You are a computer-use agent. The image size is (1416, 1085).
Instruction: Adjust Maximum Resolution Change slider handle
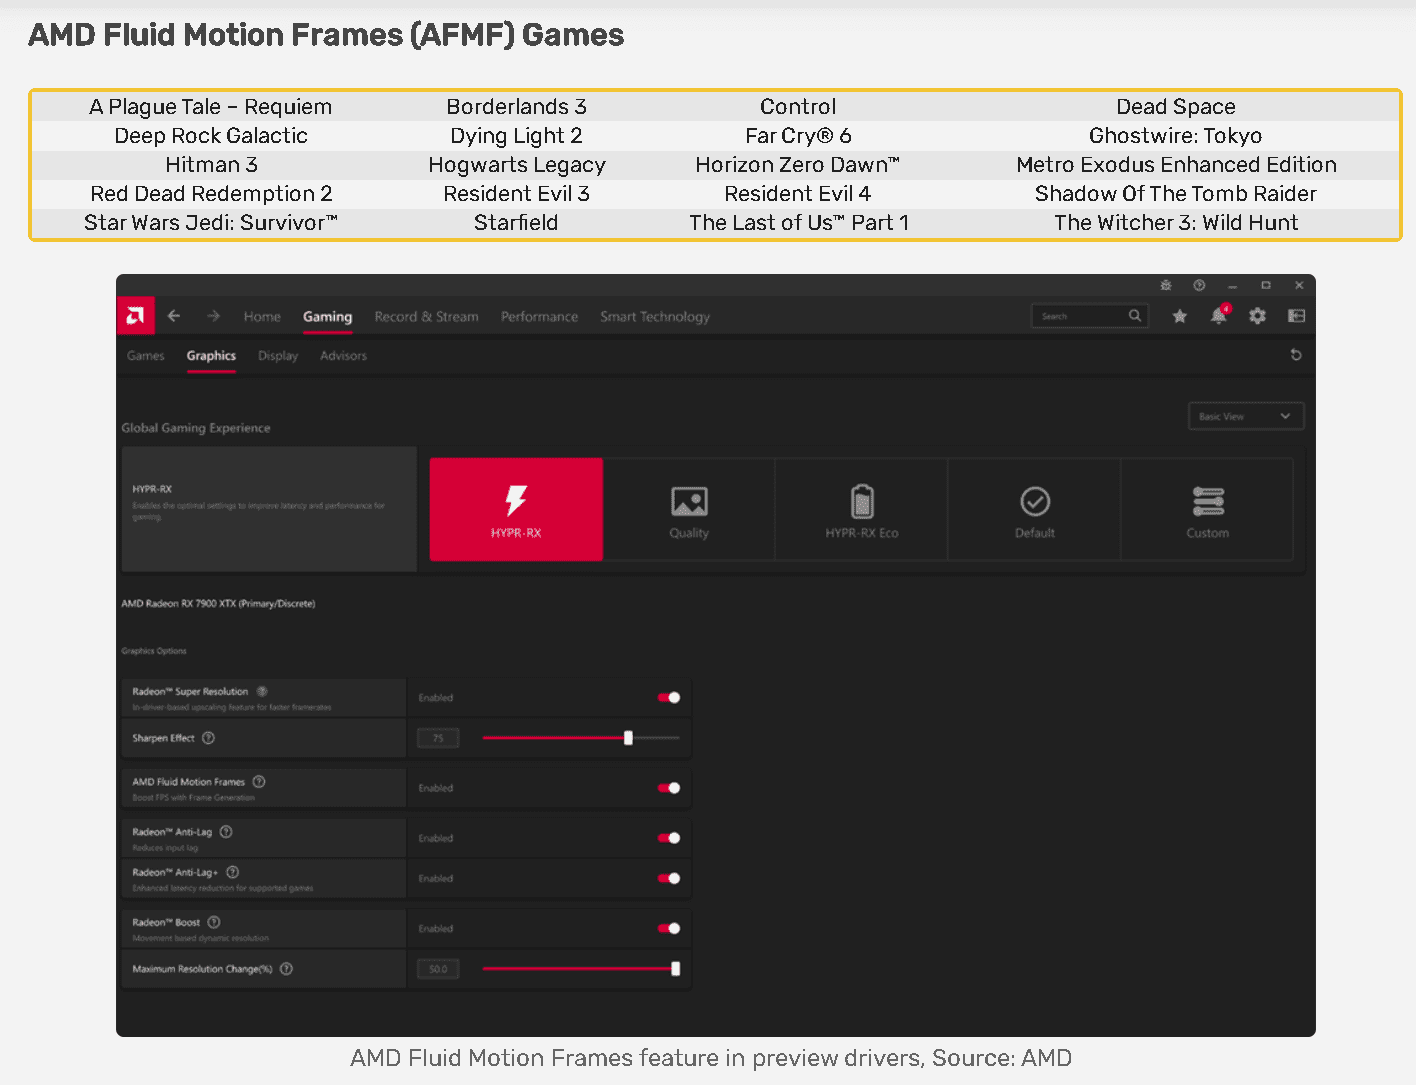[x=676, y=968]
